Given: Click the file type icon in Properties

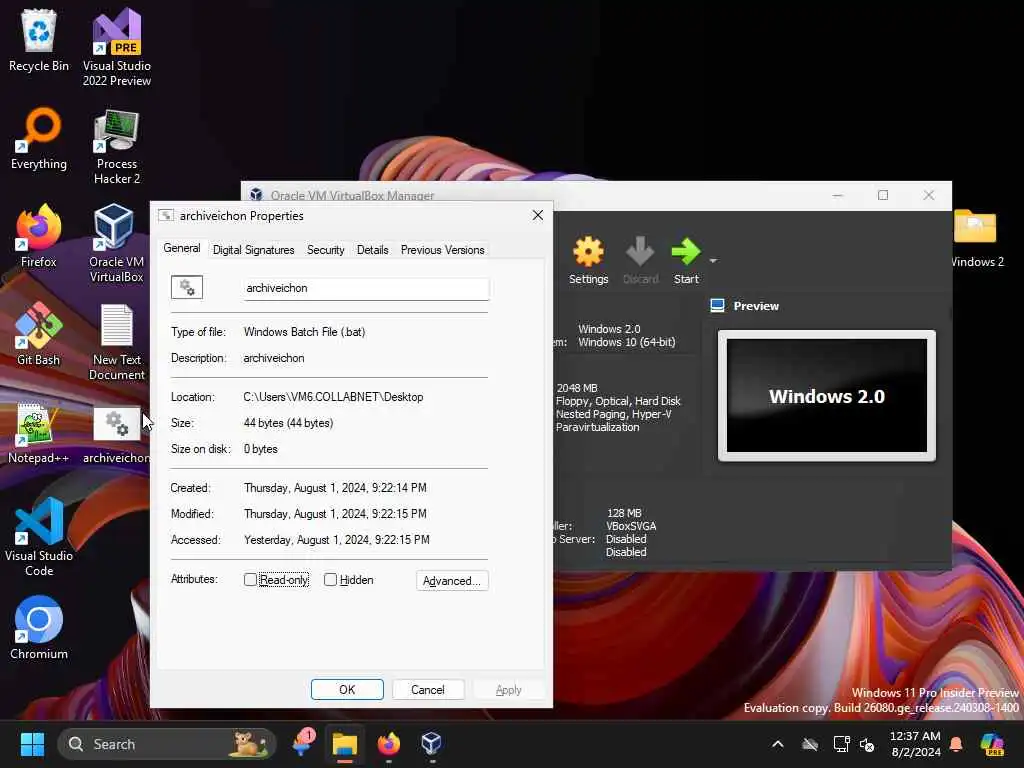Looking at the screenshot, I should coord(187,287).
